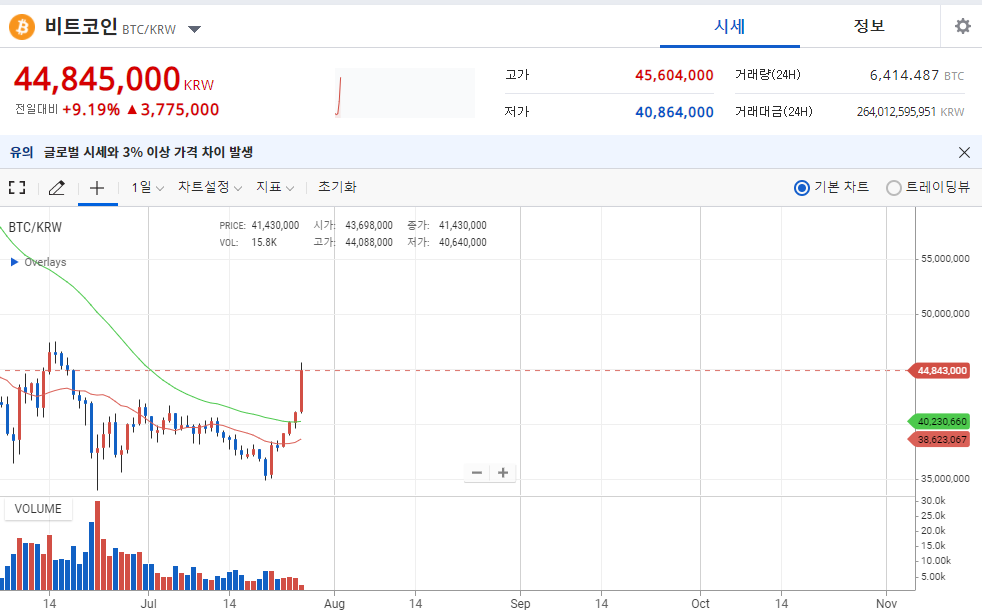
Task: Select the 트레이딩뷰 radio button
Action: pos(894,187)
